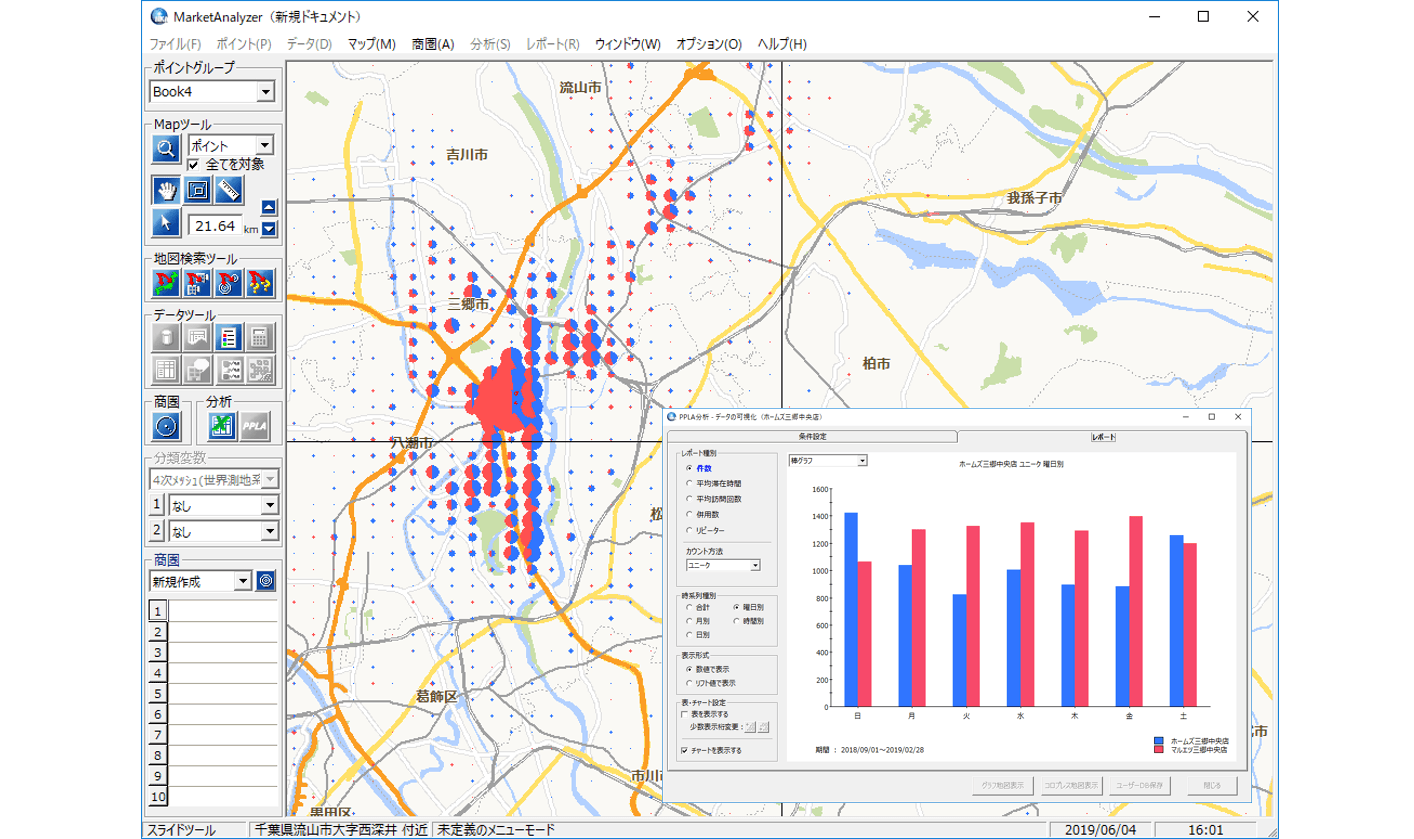Click the calculator icon in データツール
Screen dimensions: 1414x839
[x=260, y=337]
